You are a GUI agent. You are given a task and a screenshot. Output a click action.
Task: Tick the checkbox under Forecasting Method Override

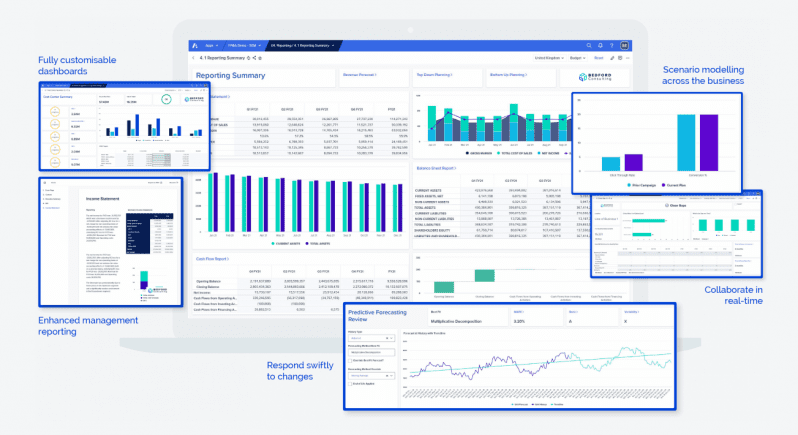coord(350,383)
